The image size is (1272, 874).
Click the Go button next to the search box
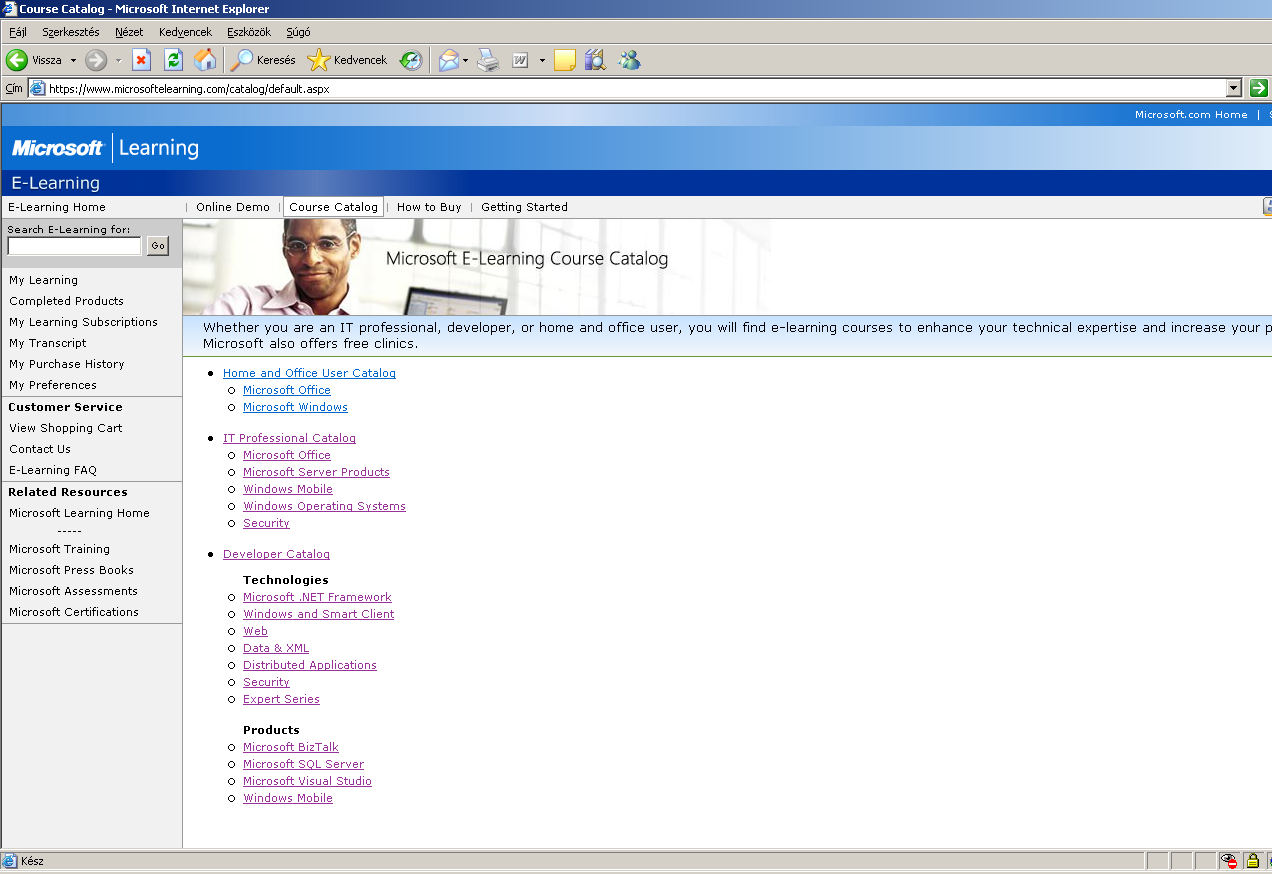click(158, 246)
